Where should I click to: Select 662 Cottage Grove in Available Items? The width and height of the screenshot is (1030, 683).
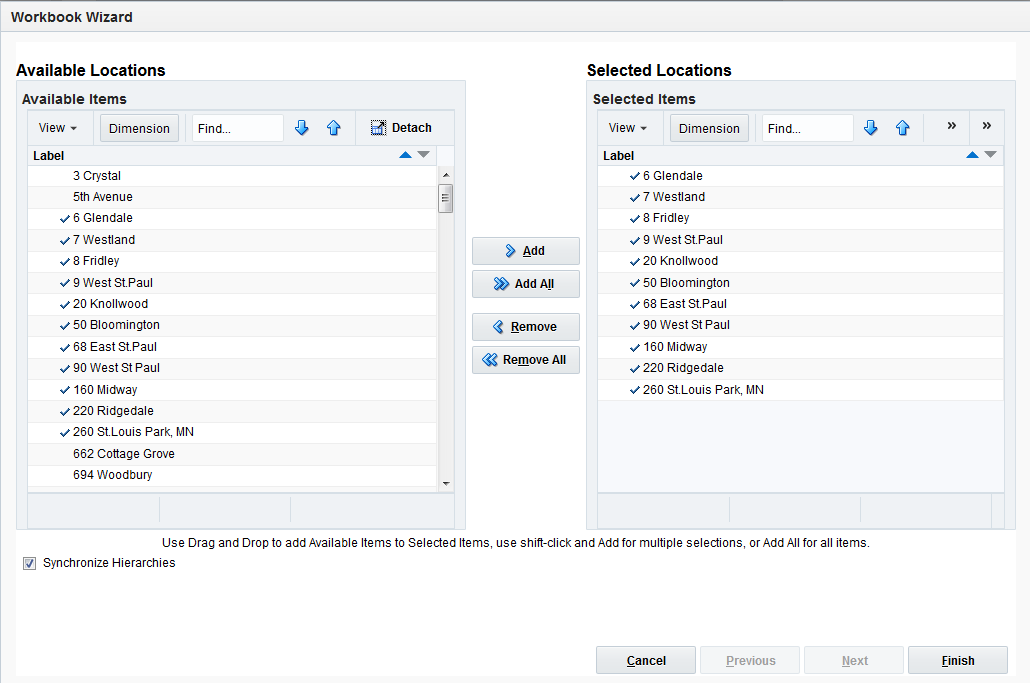233,454
